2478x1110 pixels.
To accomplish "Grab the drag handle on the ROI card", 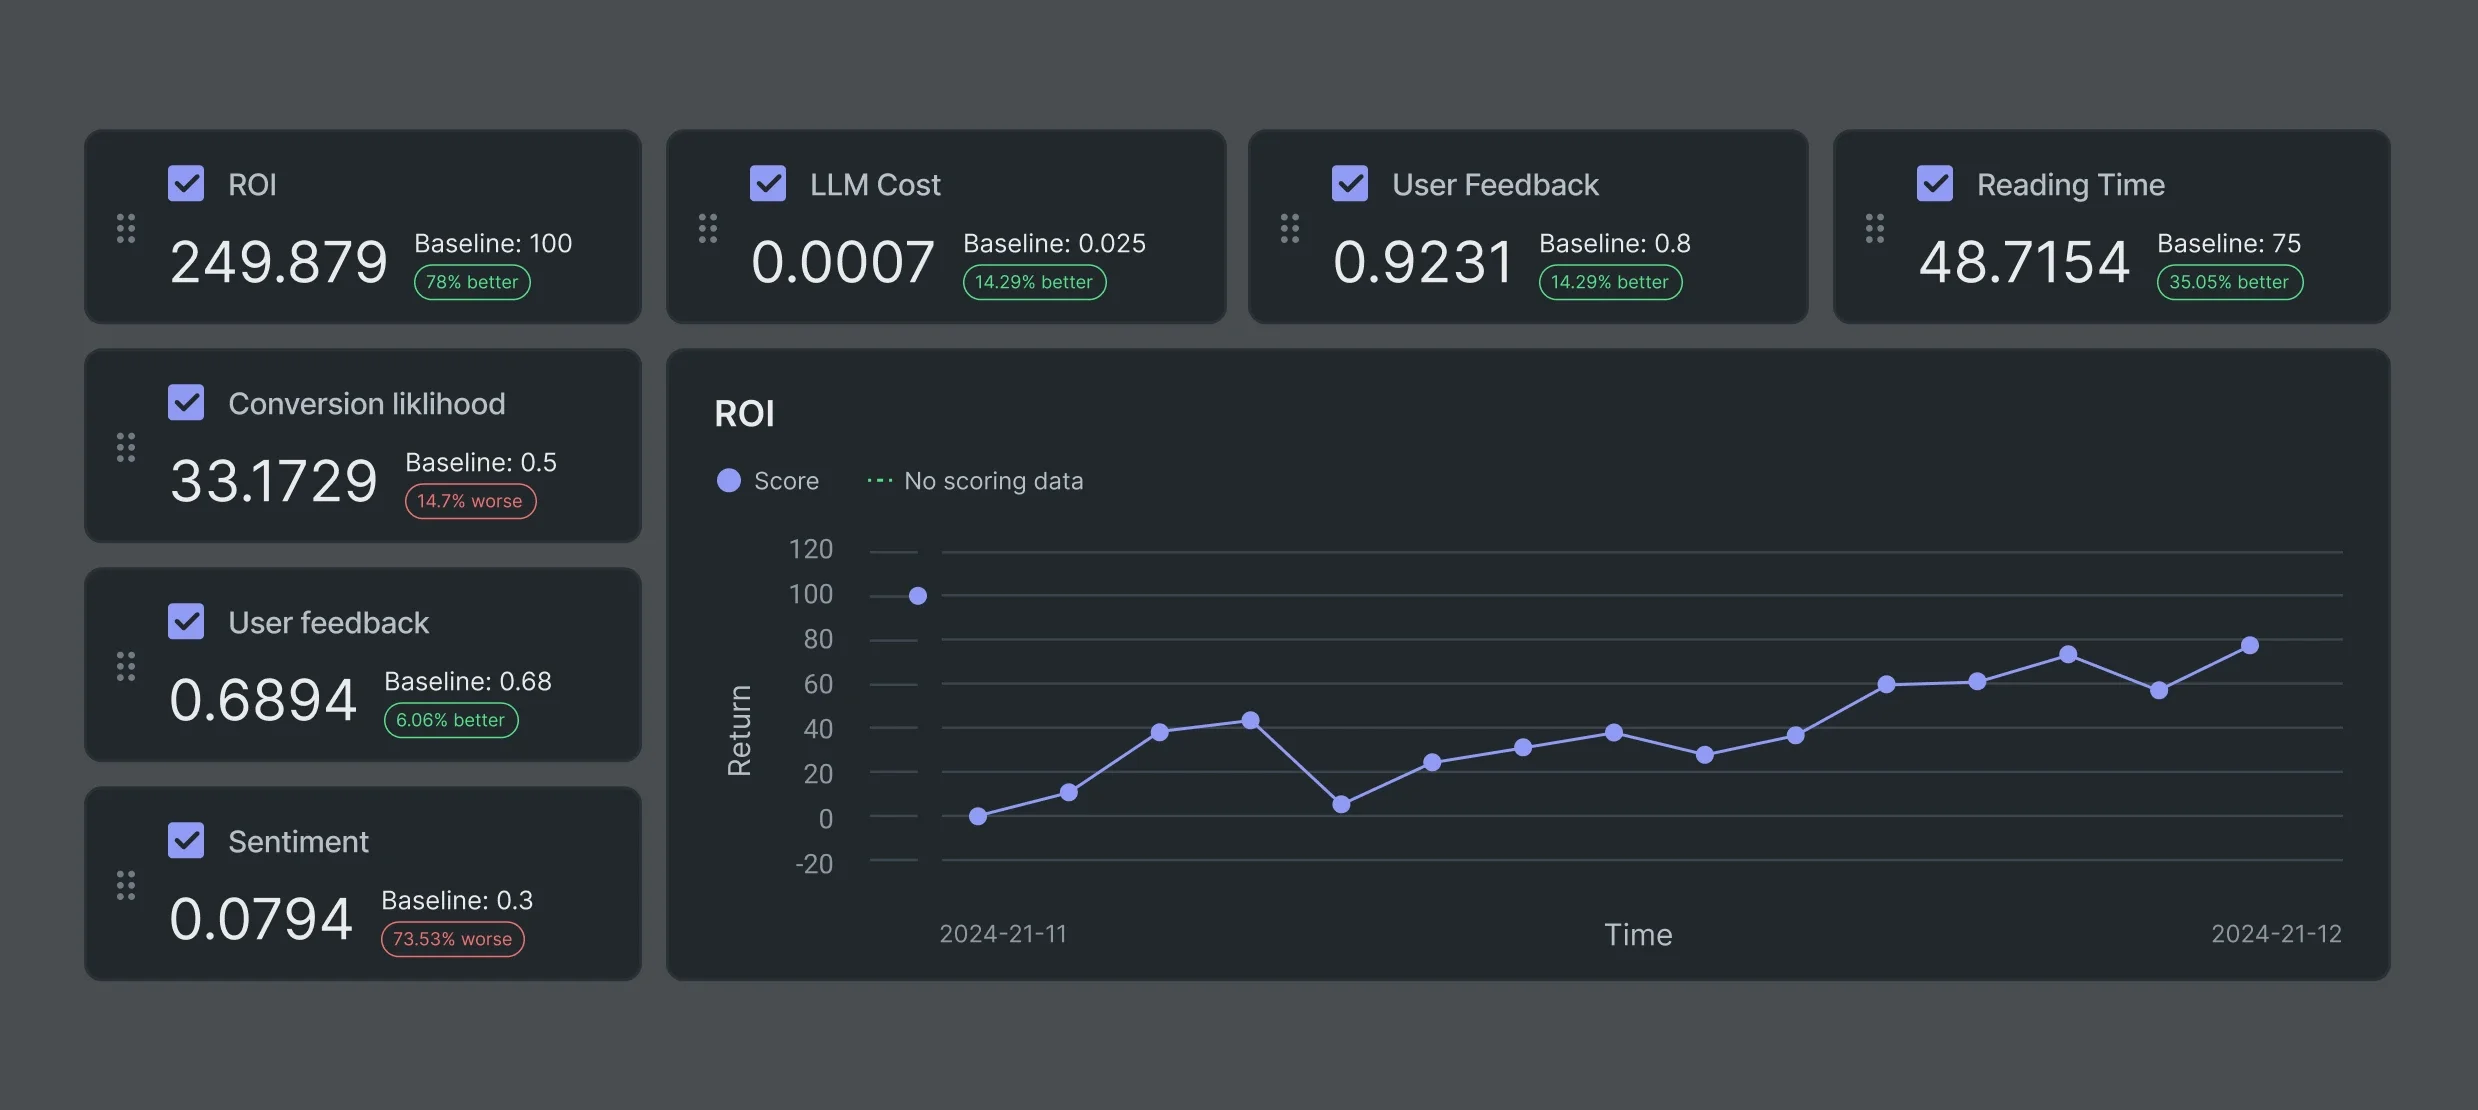I will pyautogui.click(x=126, y=228).
